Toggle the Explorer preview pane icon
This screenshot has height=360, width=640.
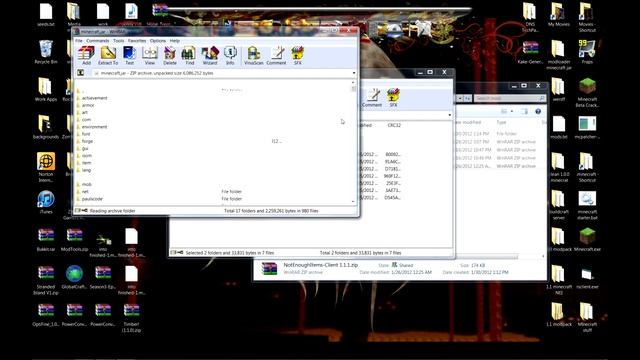524,111
